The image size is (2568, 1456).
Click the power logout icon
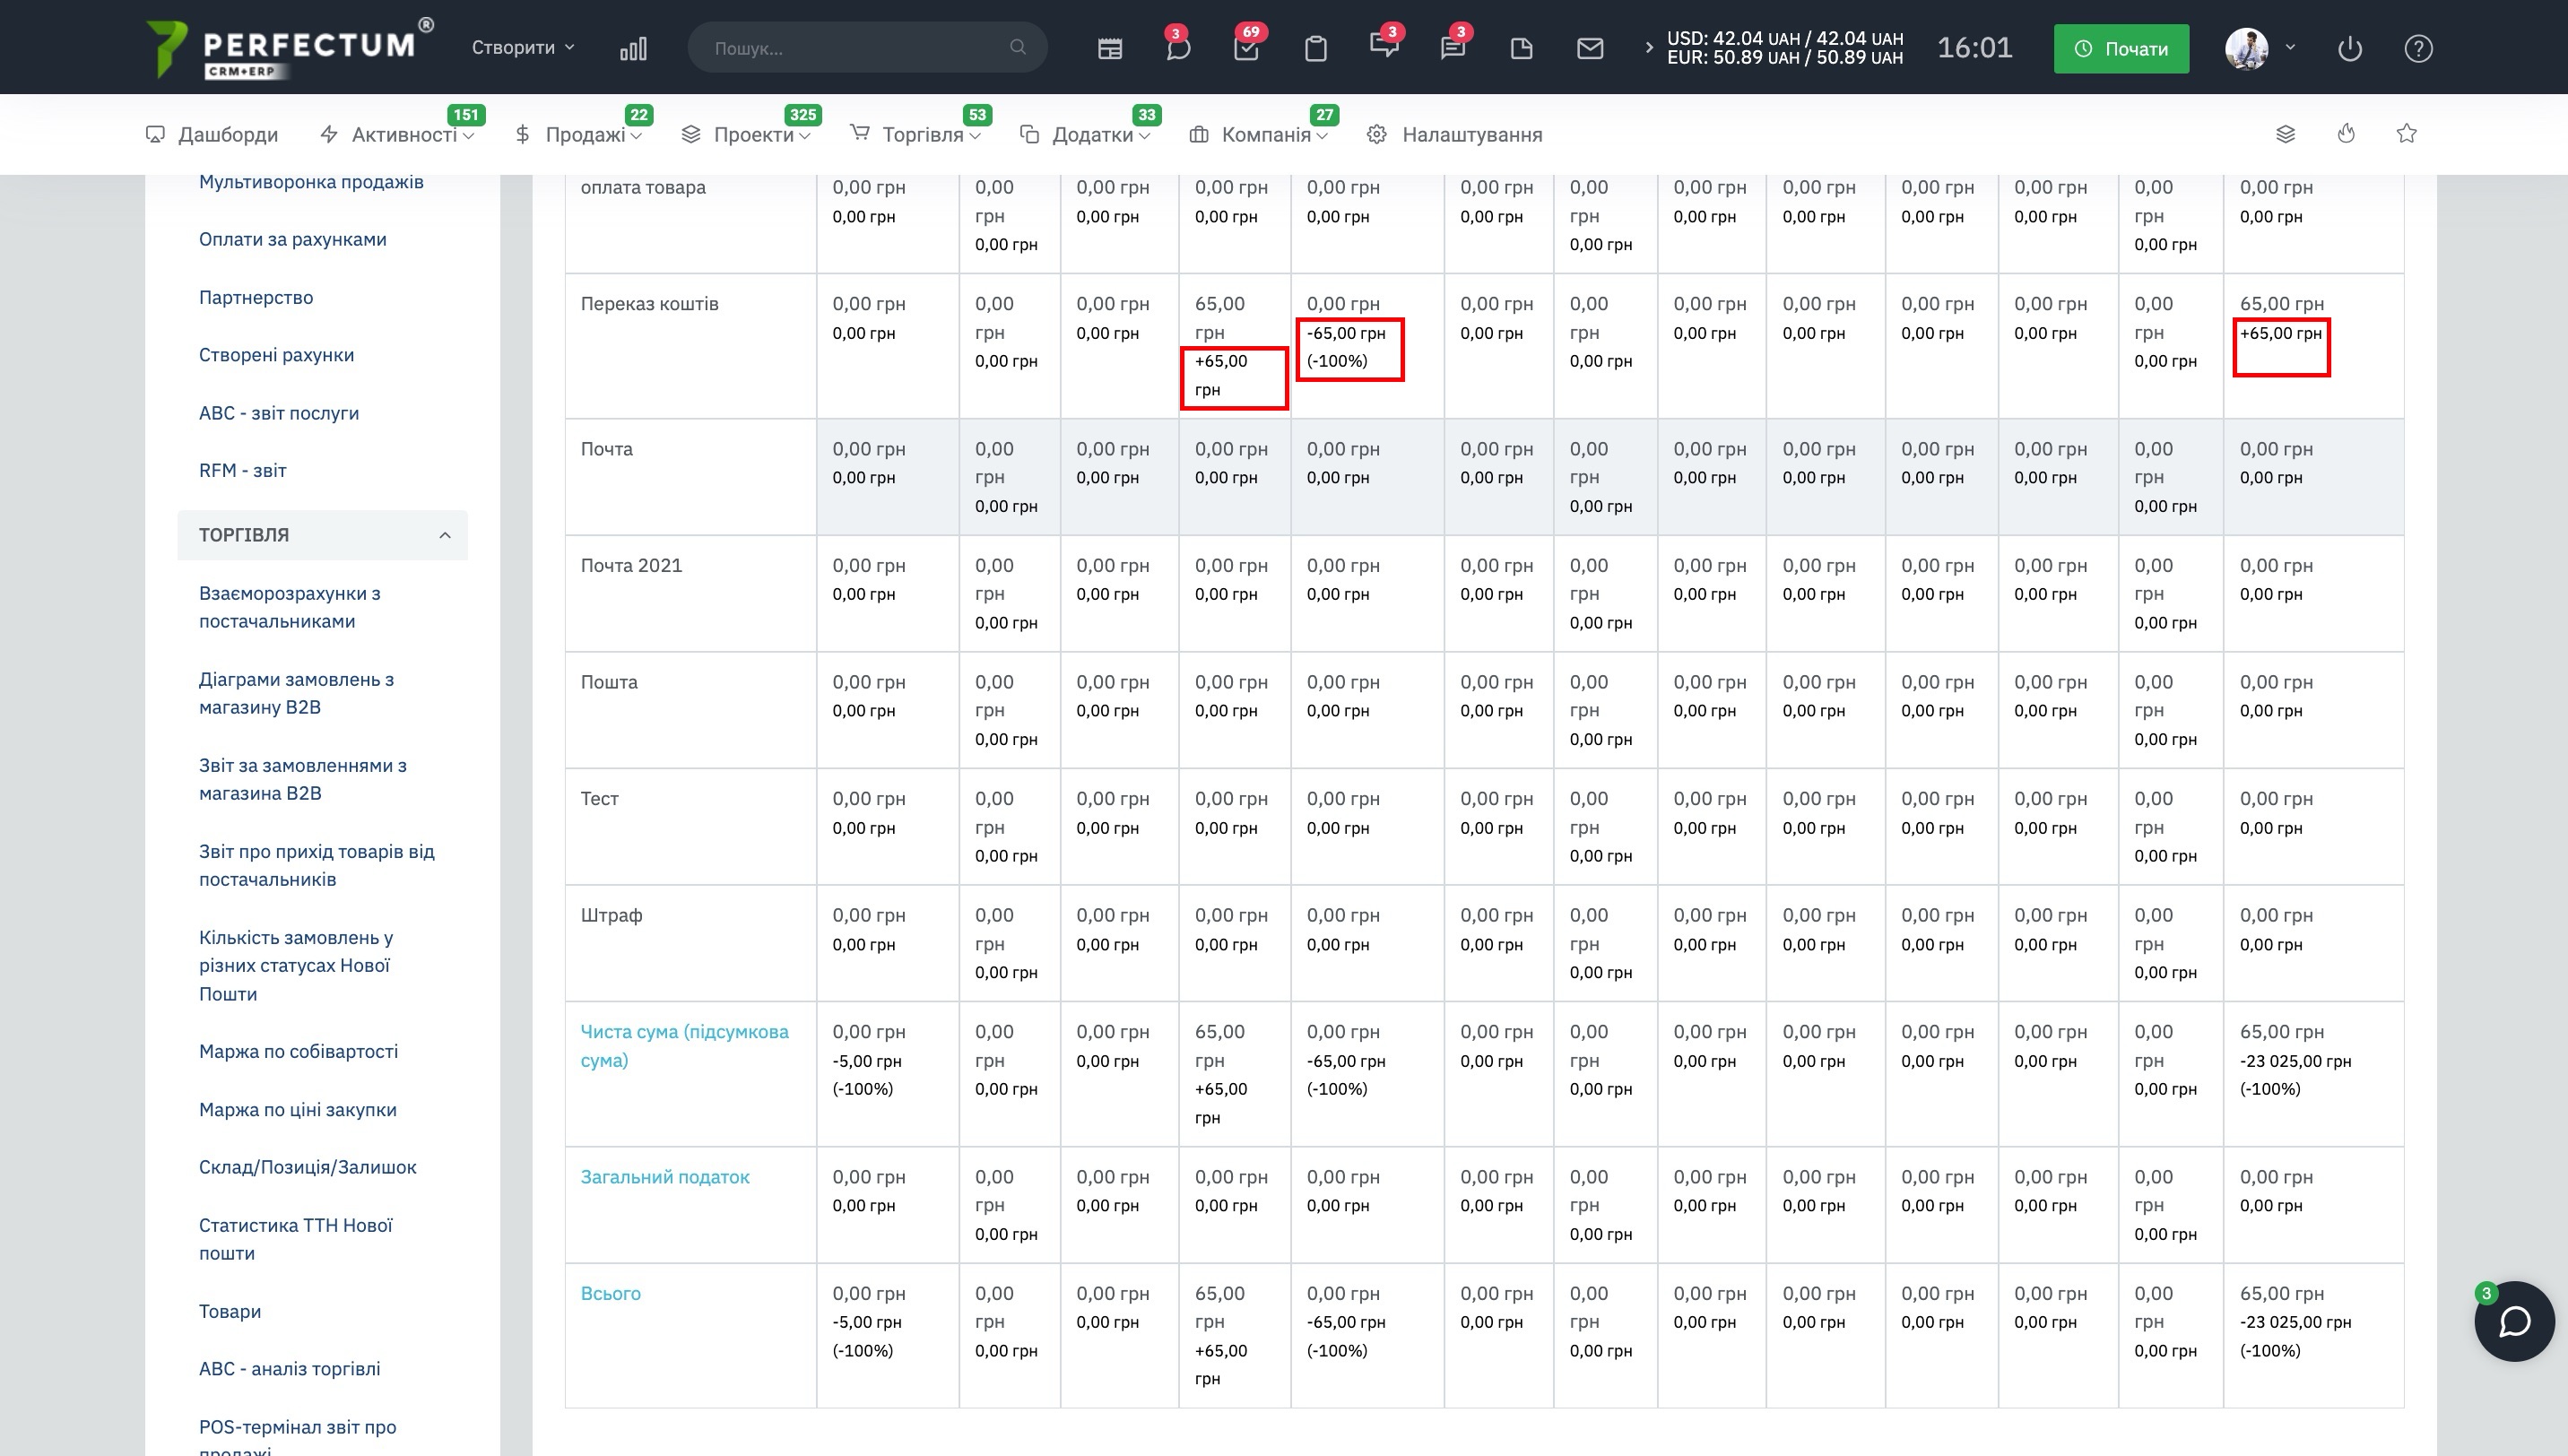pos(2349,48)
